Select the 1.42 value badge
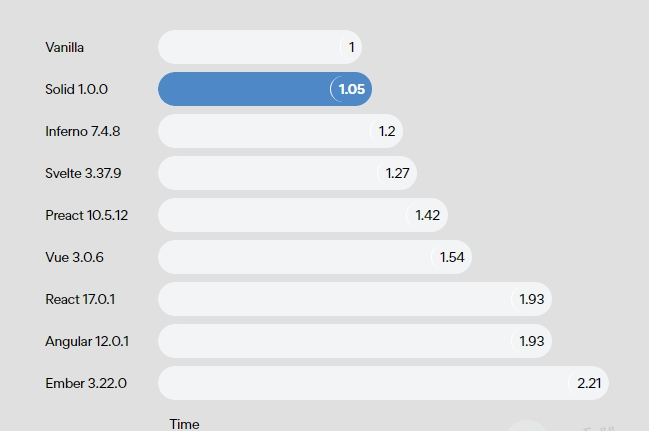Screen dimensions: 649x431 [427, 215]
